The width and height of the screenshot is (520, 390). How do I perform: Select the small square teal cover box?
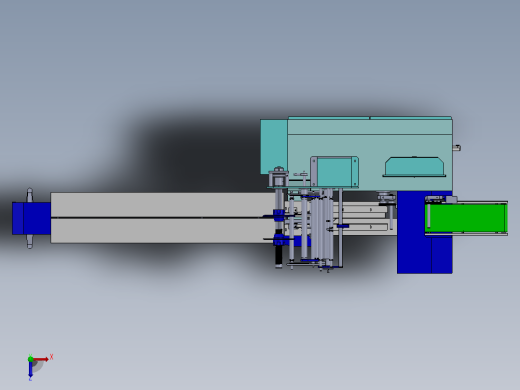coord(334,172)
